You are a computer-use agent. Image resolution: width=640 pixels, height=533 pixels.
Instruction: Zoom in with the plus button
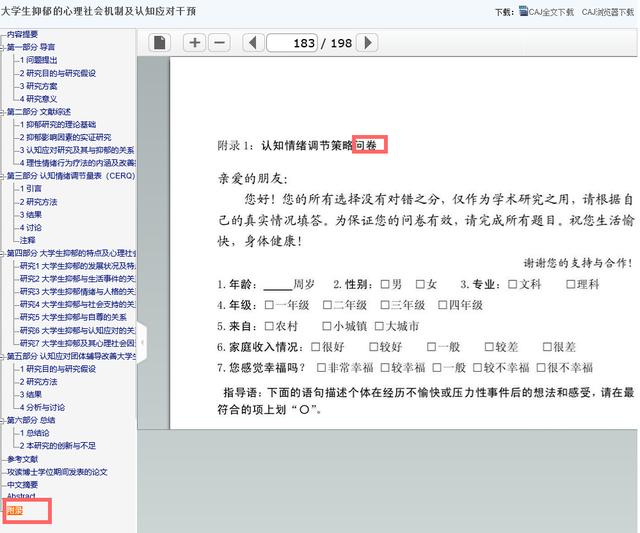pyautogui.click(x=194, y=42)
